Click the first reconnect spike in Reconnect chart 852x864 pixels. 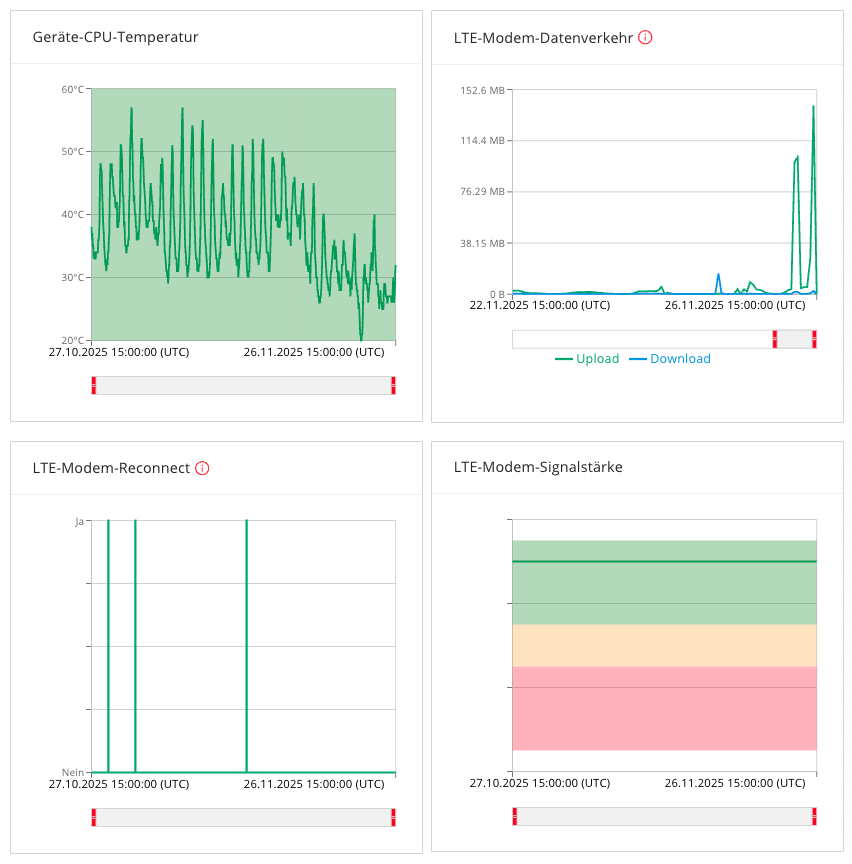109,646
